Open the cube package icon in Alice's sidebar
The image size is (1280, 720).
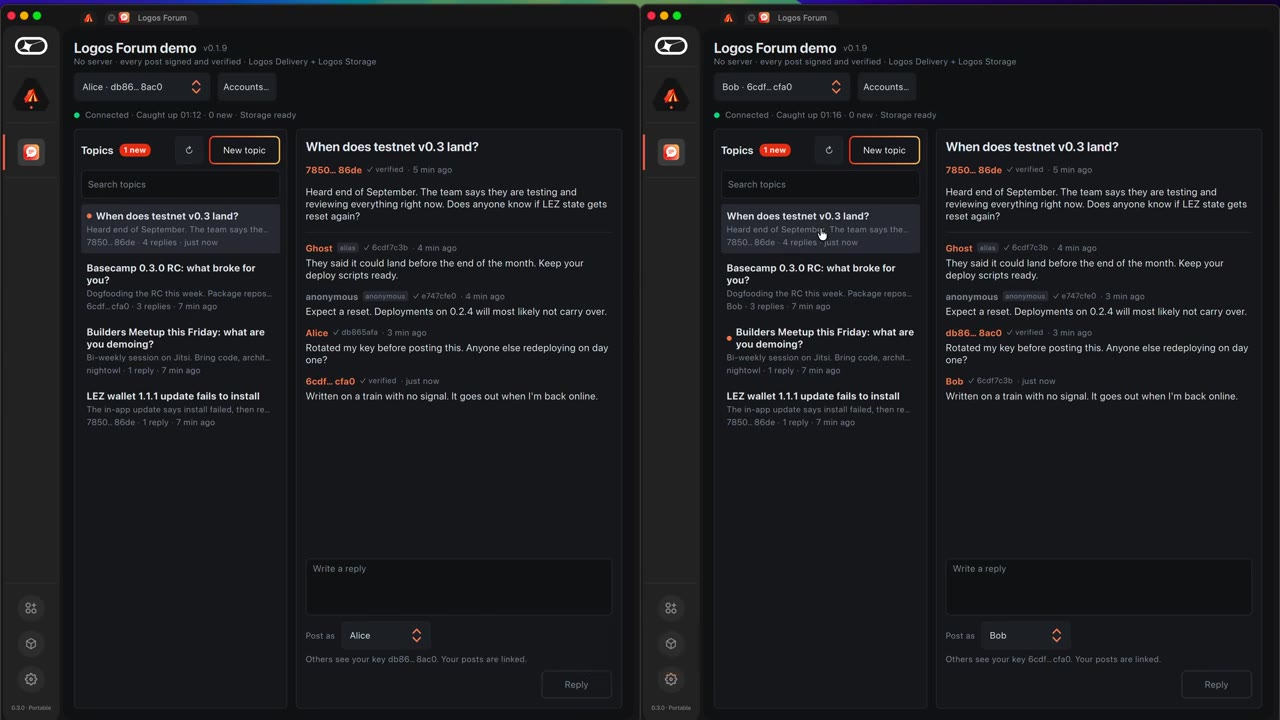click(31, 644)
